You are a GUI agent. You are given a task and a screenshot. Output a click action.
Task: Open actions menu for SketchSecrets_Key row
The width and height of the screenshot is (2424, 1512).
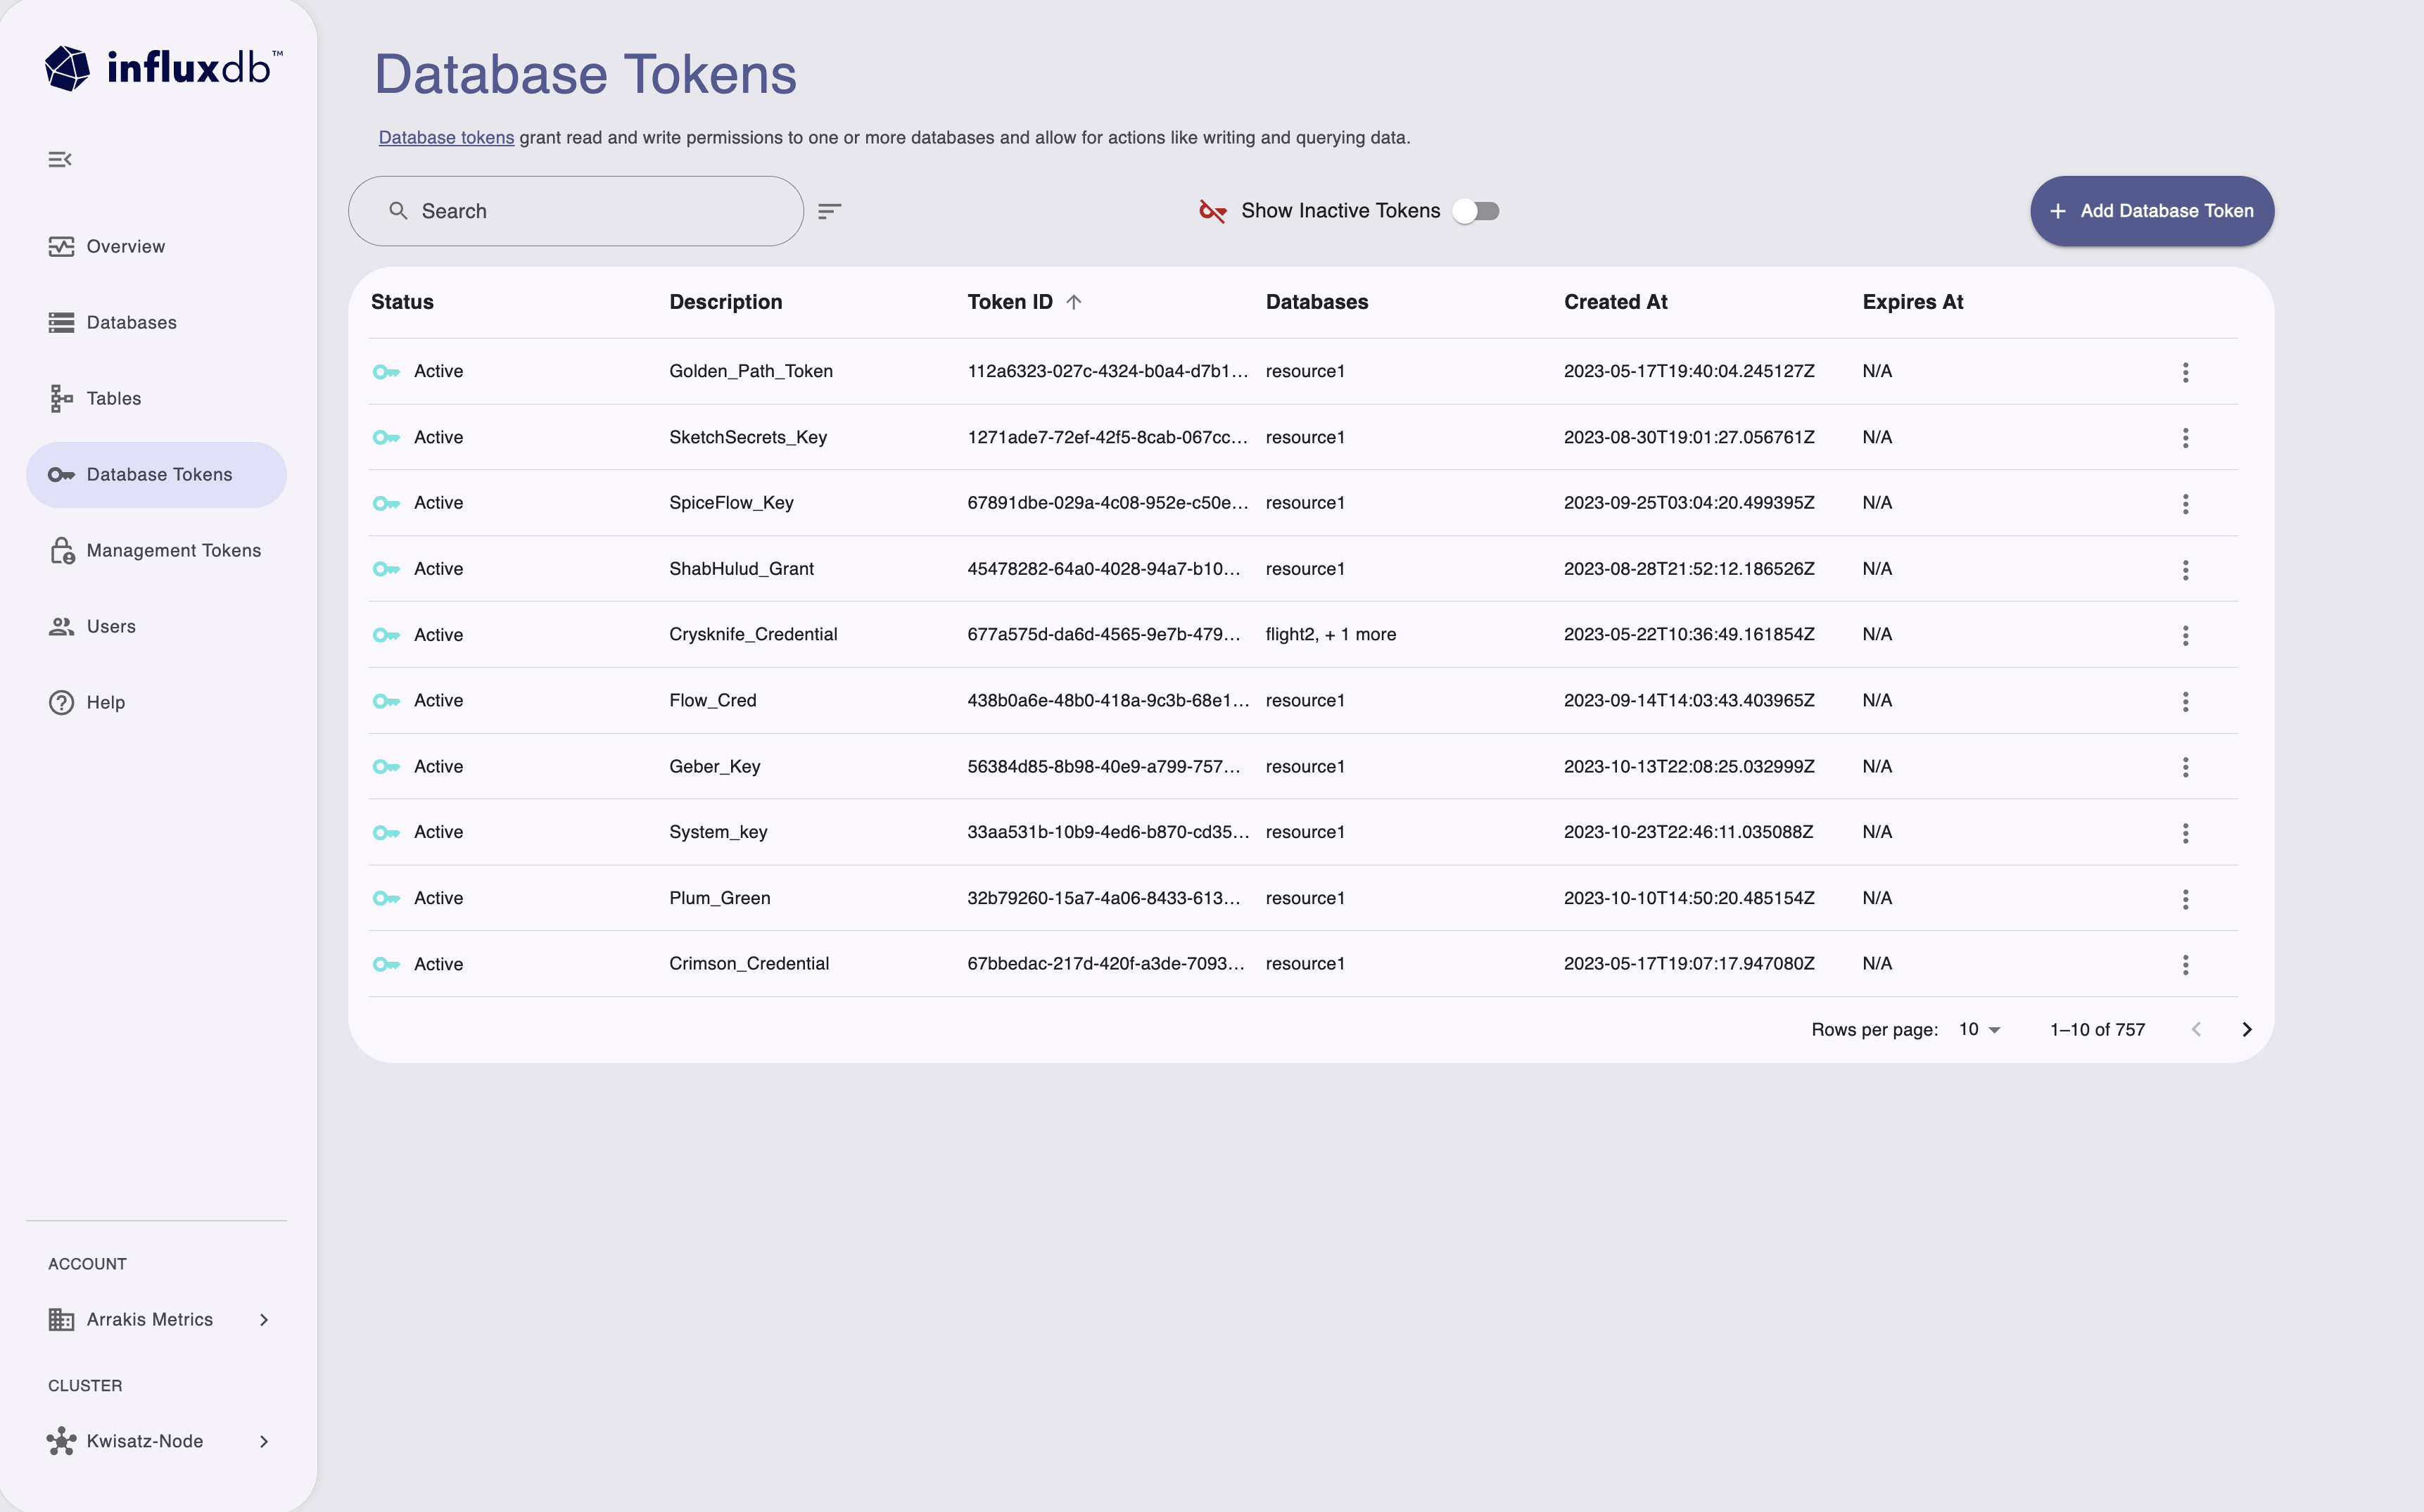tap(2185, 438)
